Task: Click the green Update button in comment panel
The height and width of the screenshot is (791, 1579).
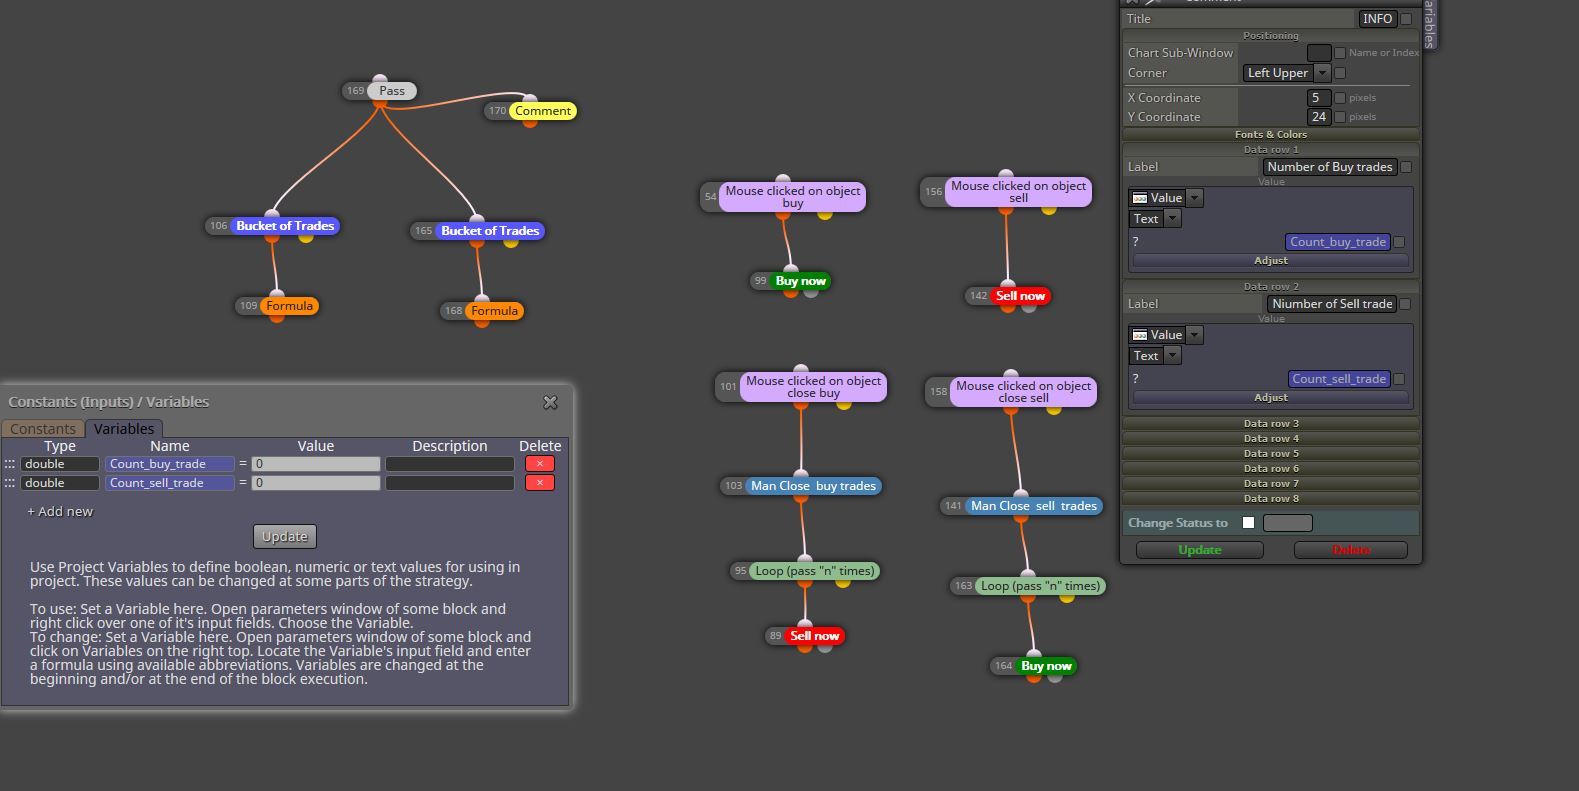Action: tap(1200, 550)
